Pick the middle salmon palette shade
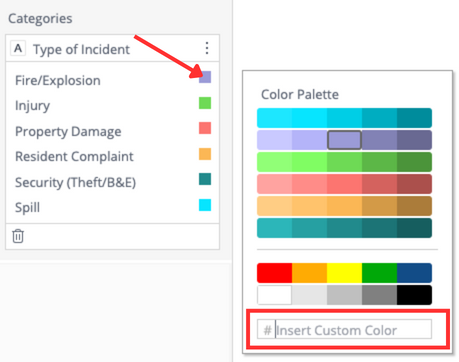The height and width of the screenshot is (362, 459). click(x=344, y=184)
